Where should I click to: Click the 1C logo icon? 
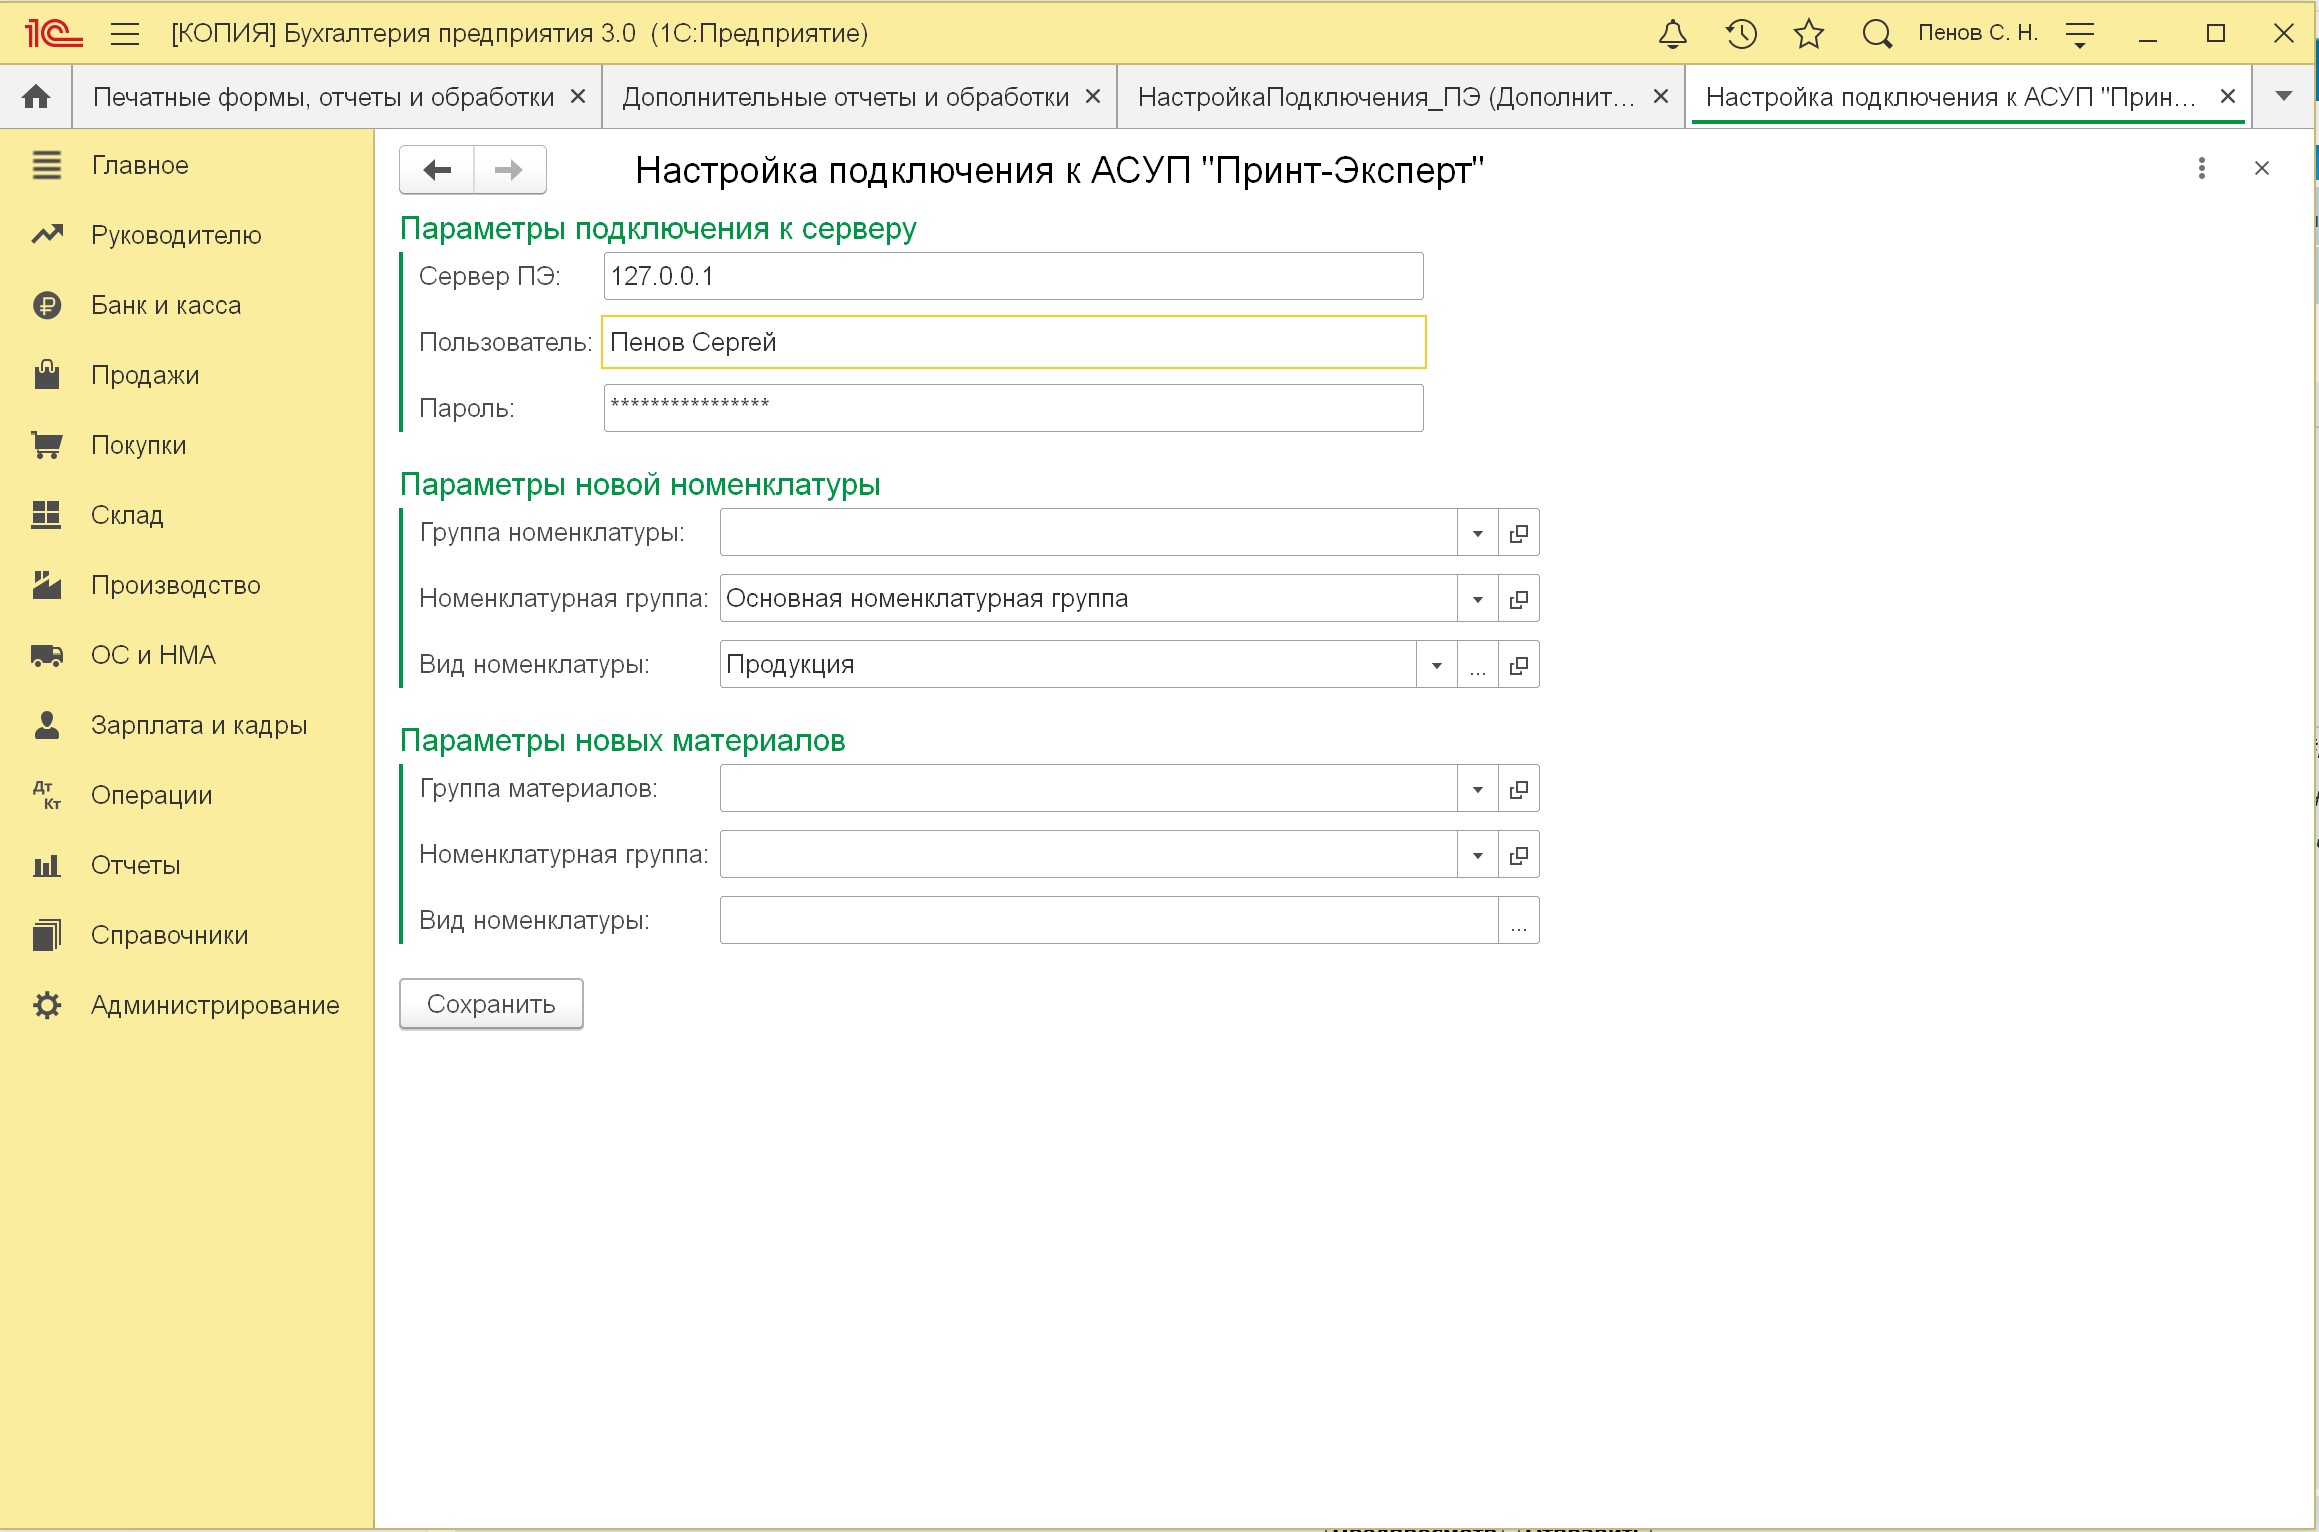54,34
